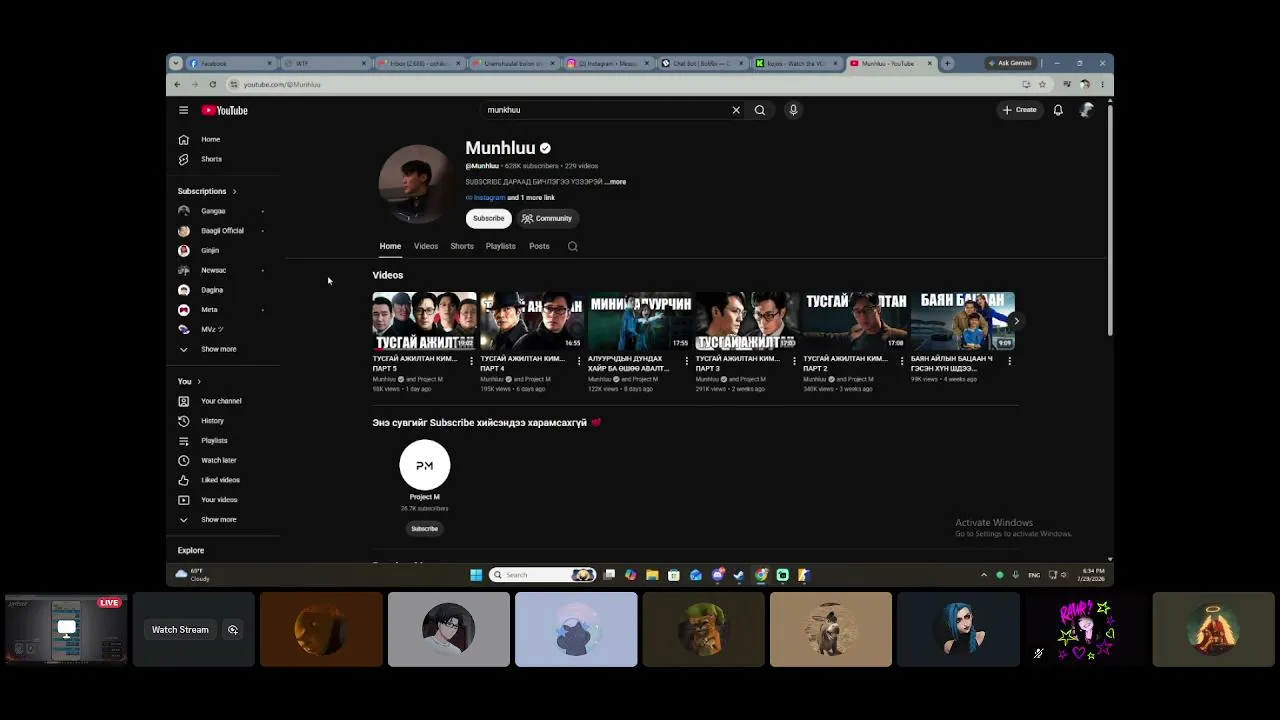Show hidden system tray icons

point(984,575)
